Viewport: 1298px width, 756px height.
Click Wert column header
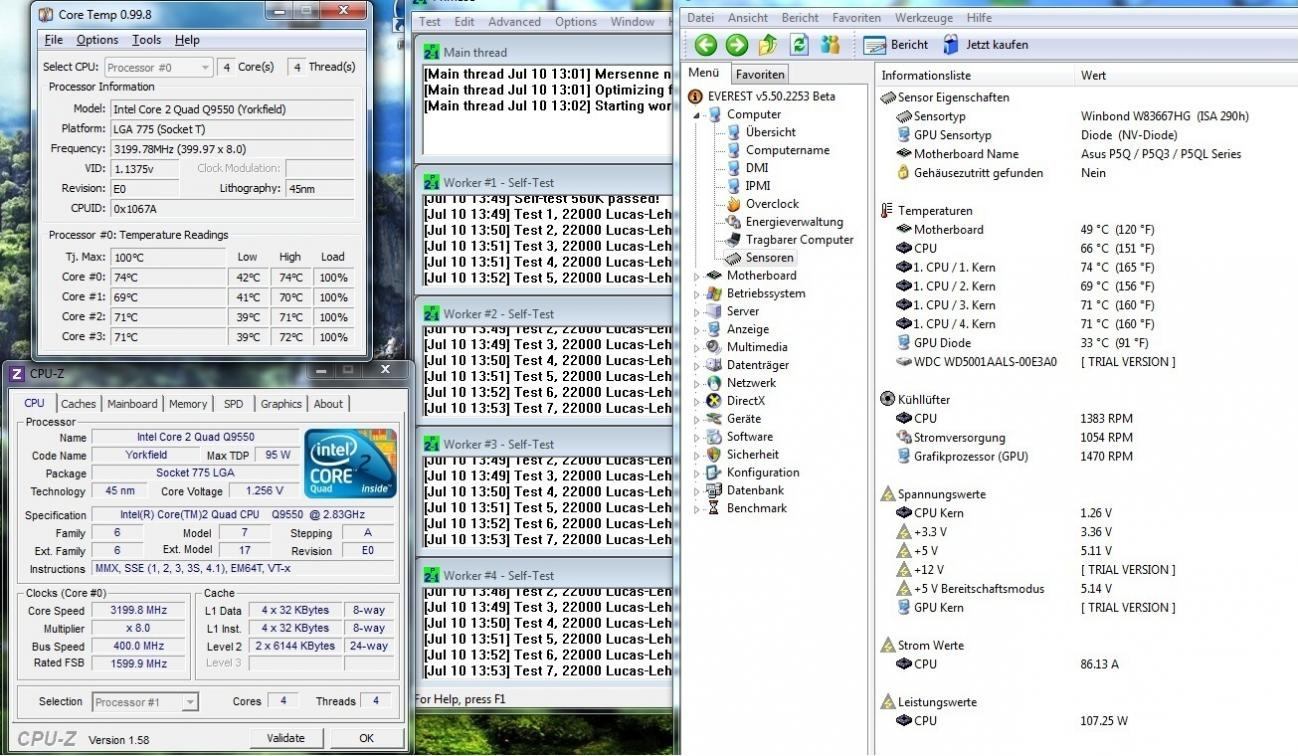point(1093,76)
